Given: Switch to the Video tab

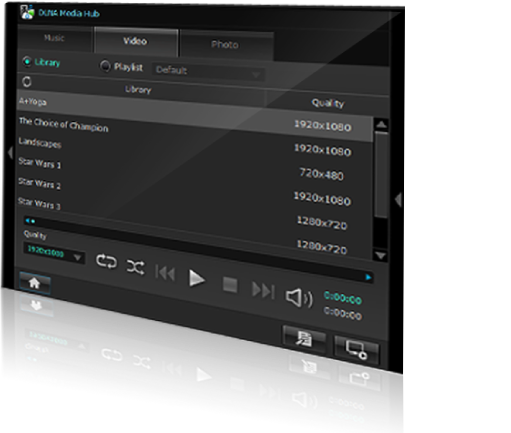Looking at the screenshot, I should (136, 41).
